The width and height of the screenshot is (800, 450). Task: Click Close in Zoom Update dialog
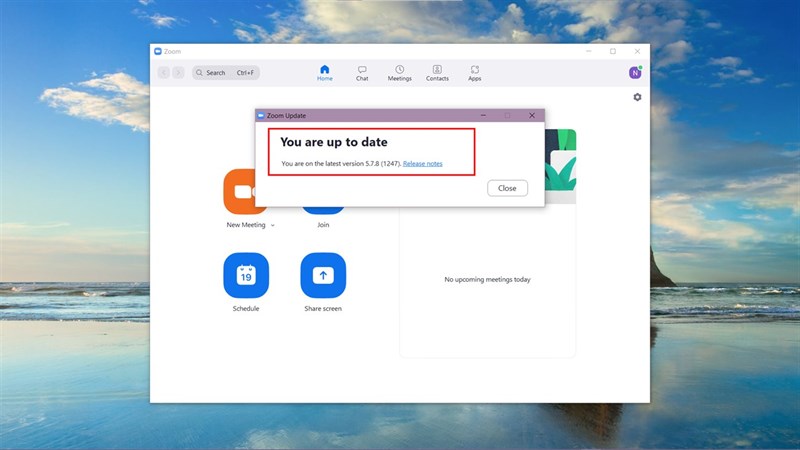point(507,188)
